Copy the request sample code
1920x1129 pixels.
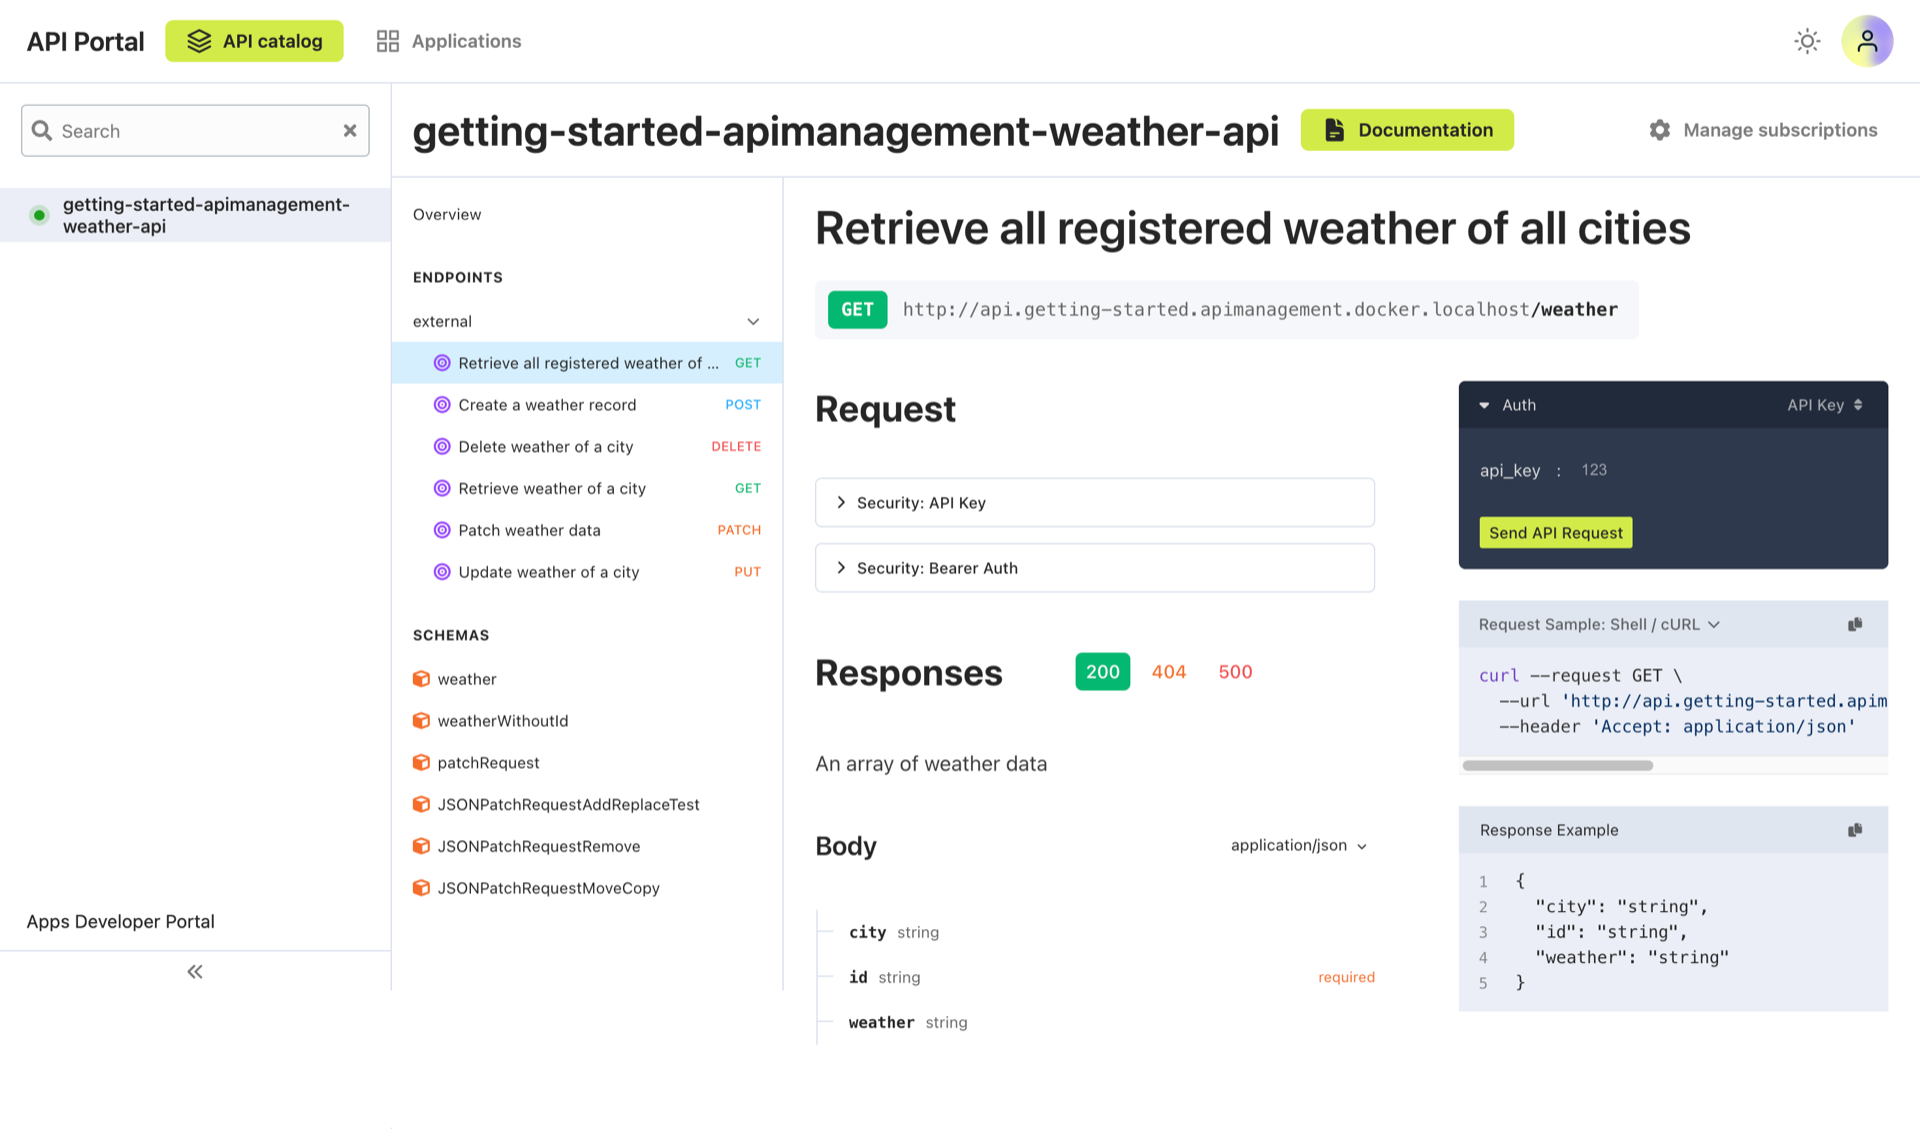pos(1855,624)
